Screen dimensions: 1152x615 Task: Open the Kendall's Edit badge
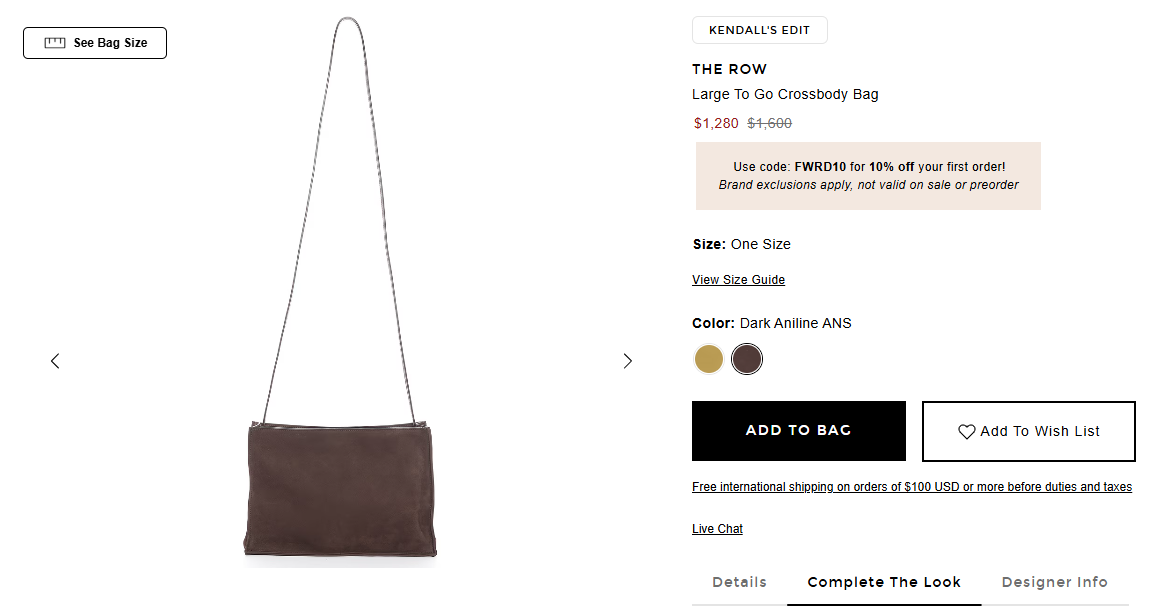tap(759, 30)
